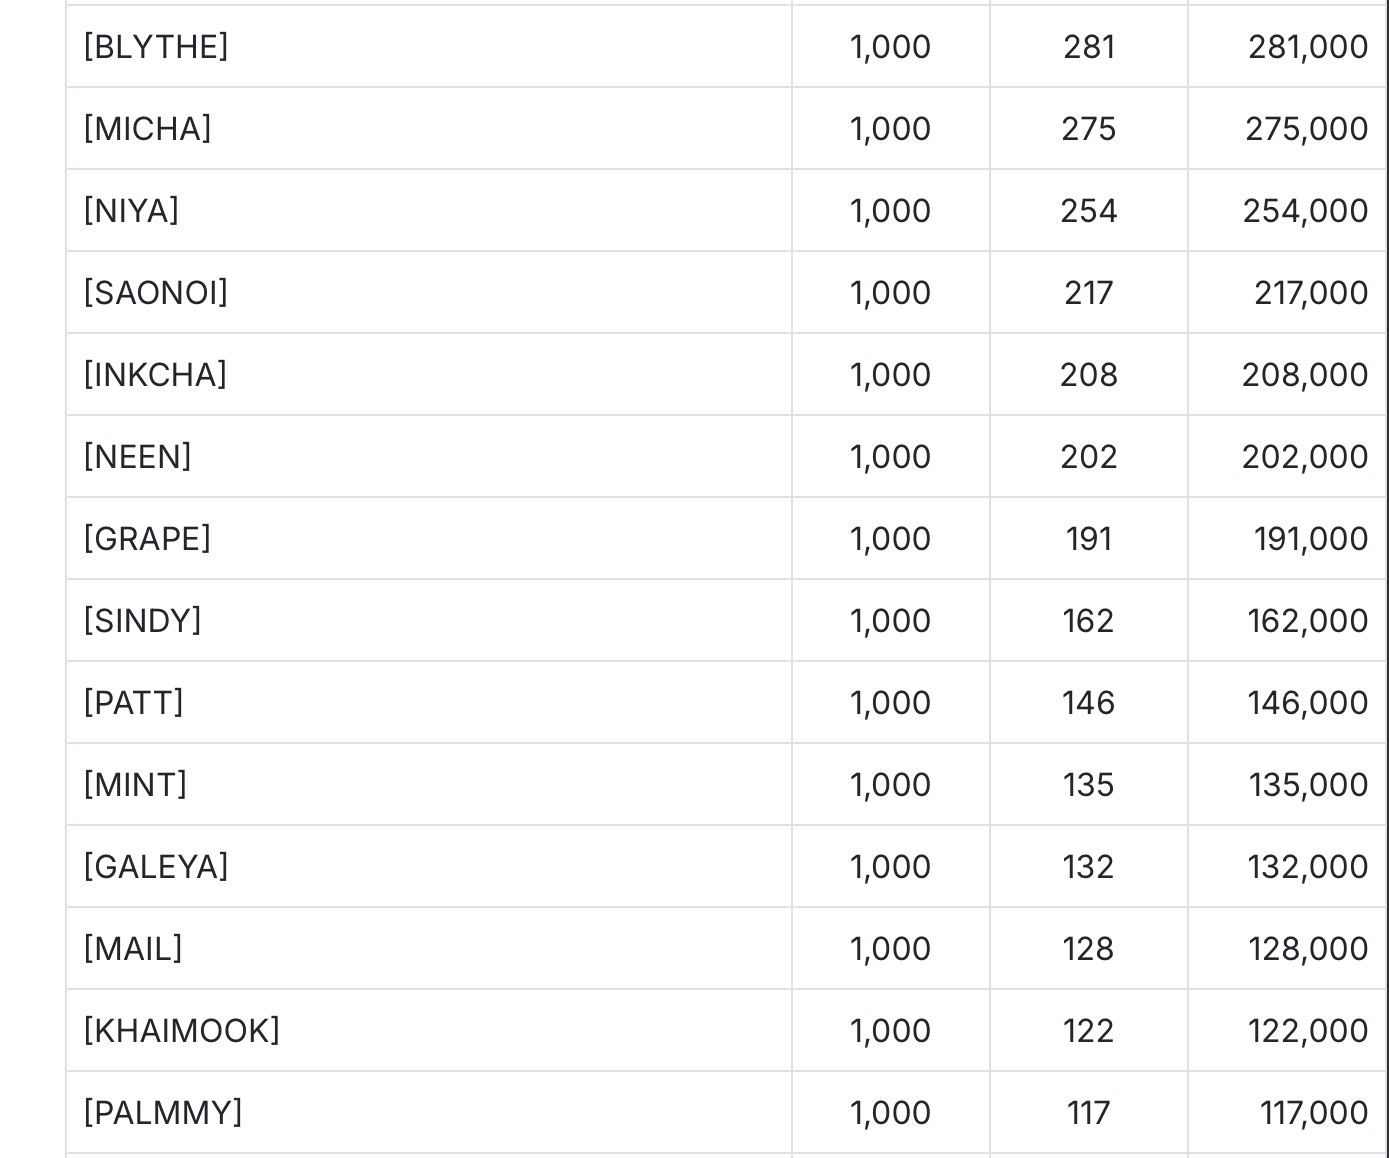Select the [GALEYA] name cell

tap(429, 866)
